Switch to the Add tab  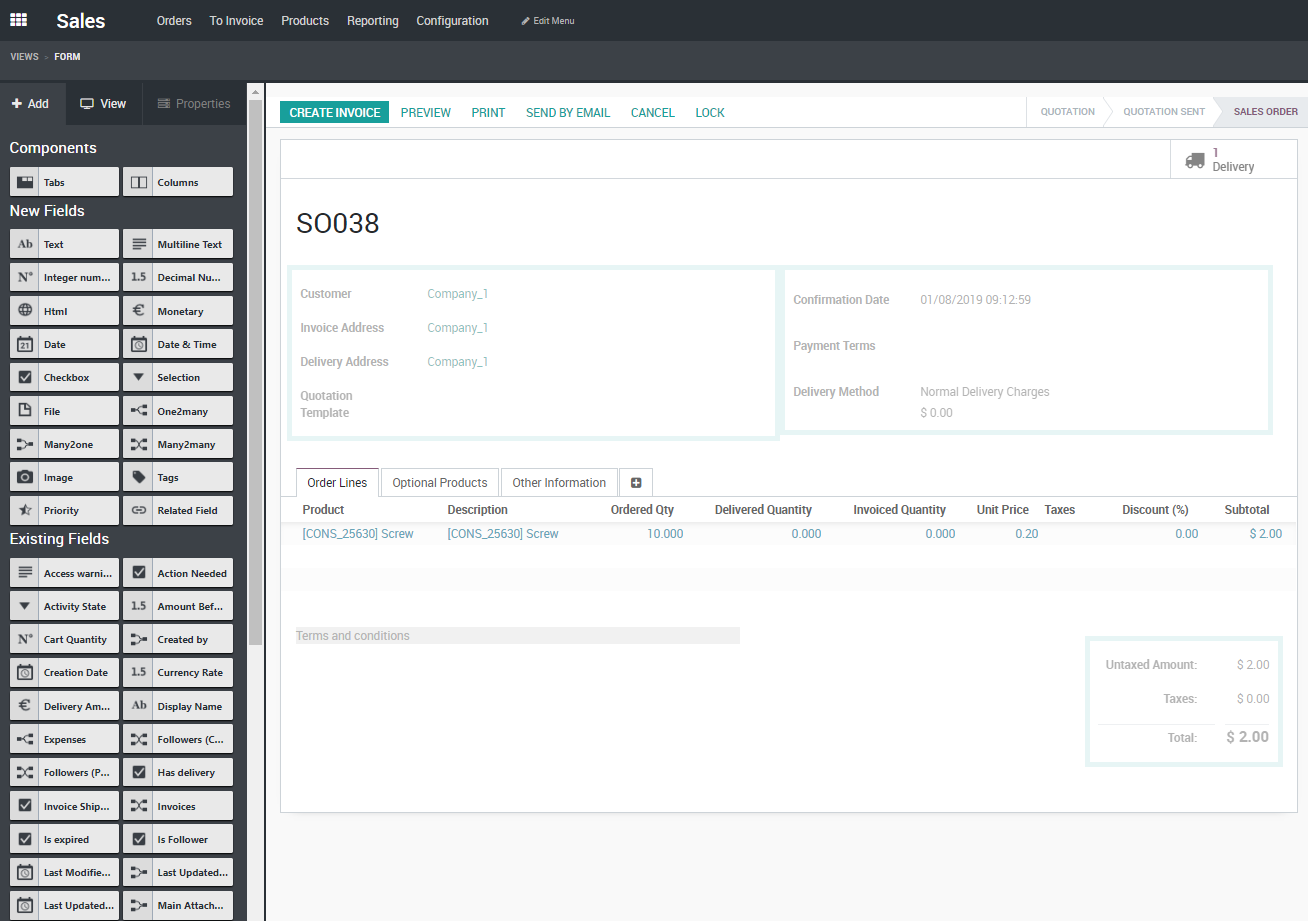33,103
